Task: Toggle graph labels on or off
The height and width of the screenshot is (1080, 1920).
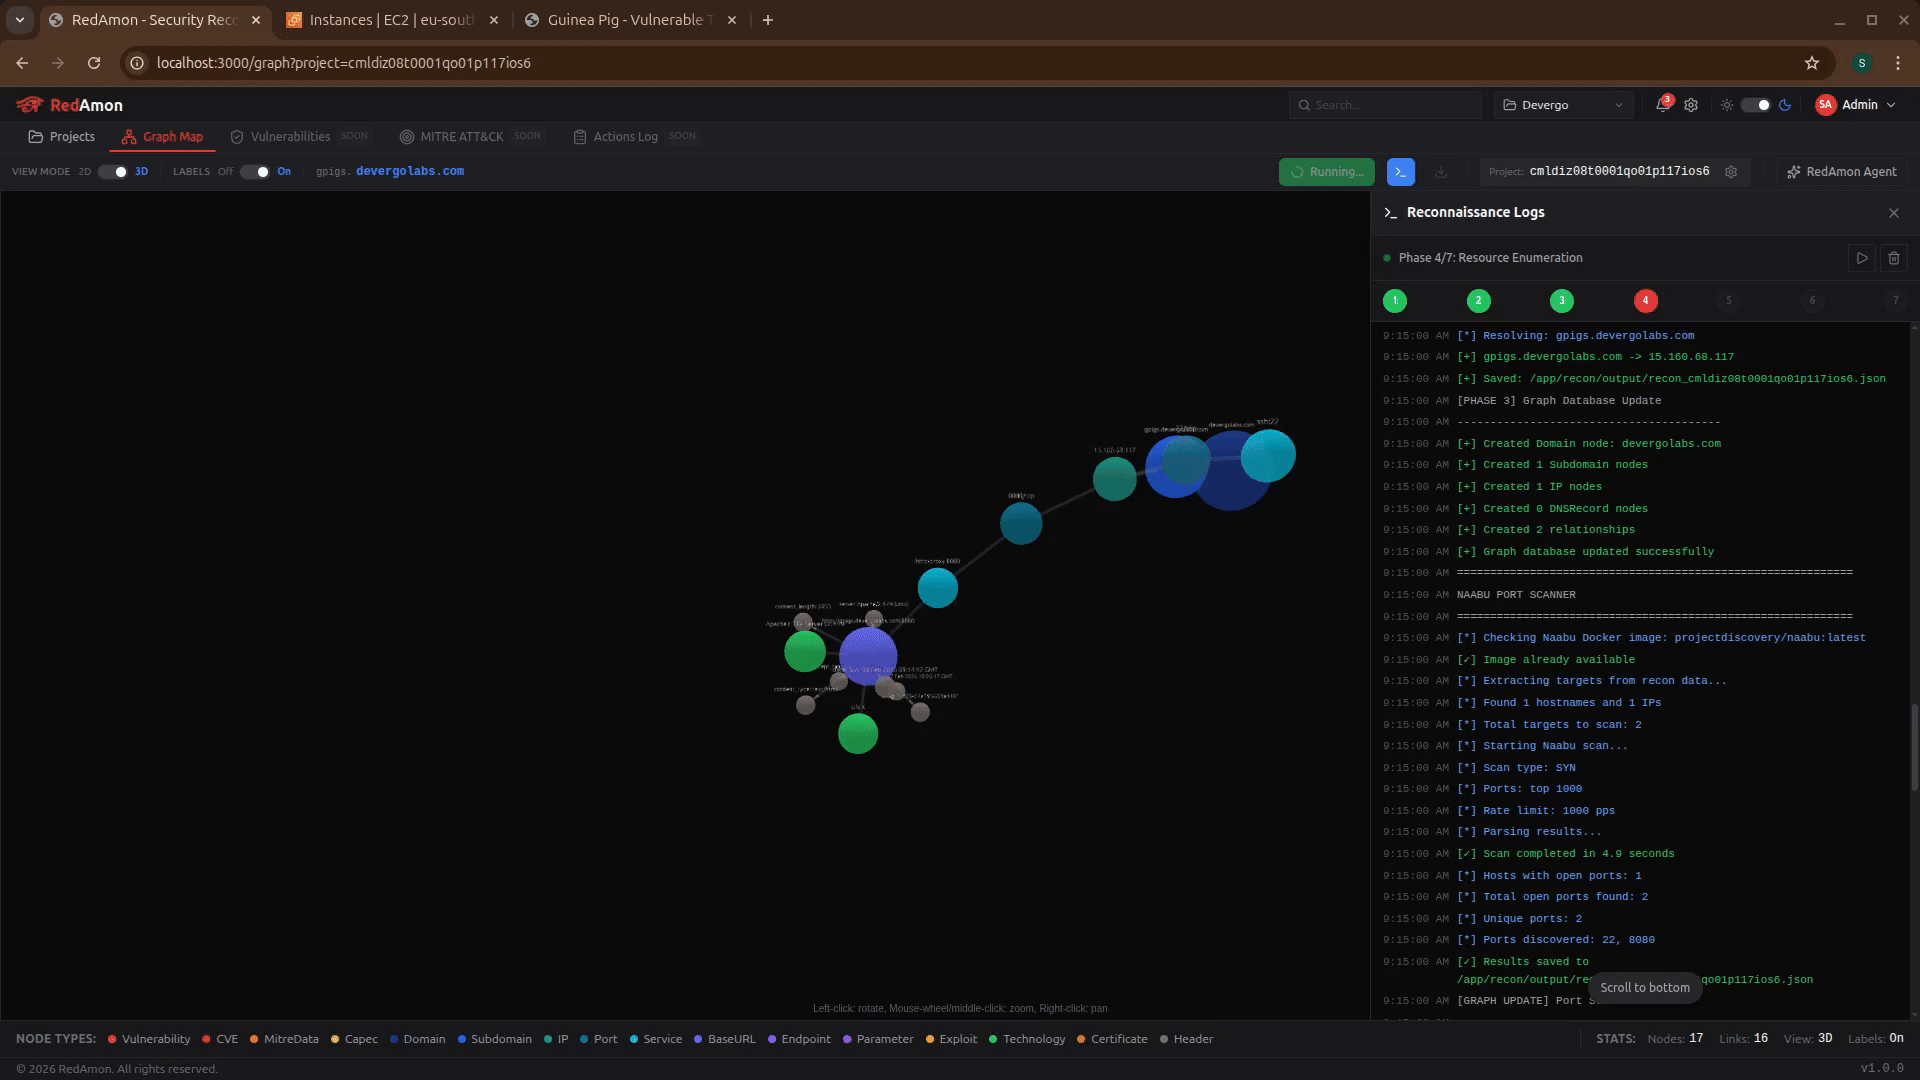Action: coord(255,172)
